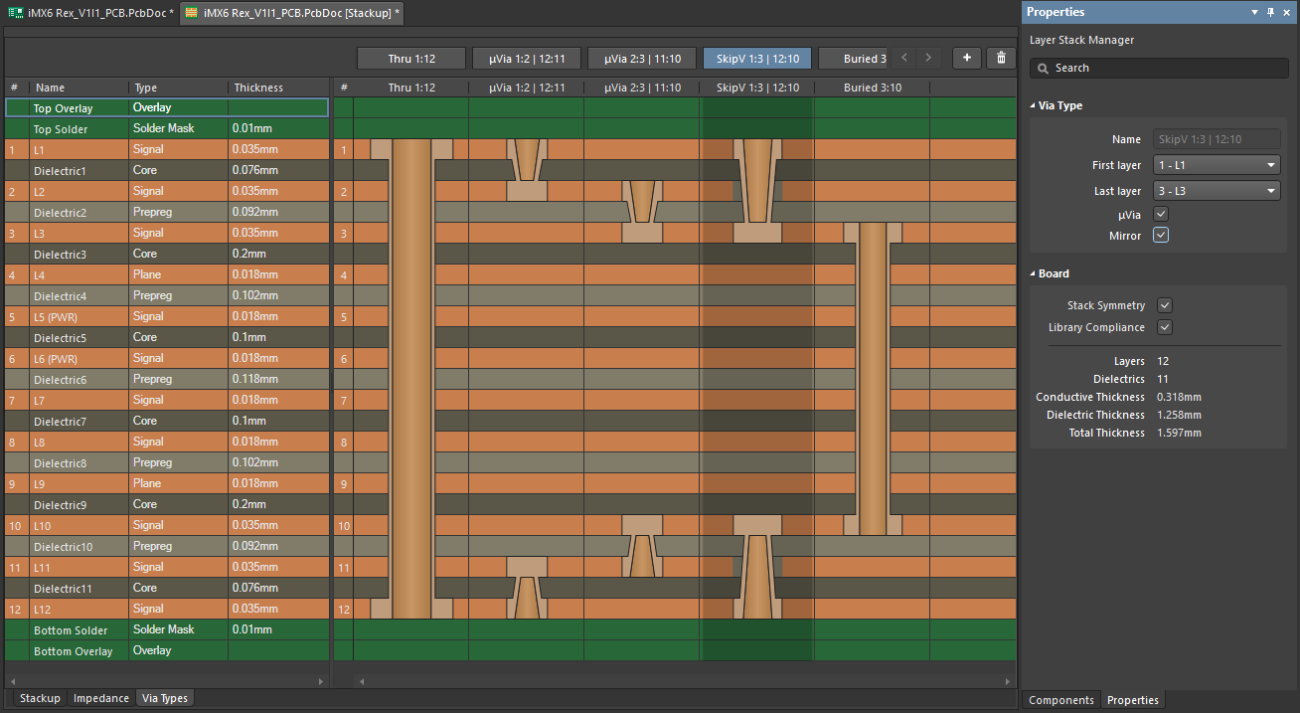Disable the Mirror checkbox
Viewport: 1300px width, 713px height.
pyautogui.click(x=1161, y=236)
